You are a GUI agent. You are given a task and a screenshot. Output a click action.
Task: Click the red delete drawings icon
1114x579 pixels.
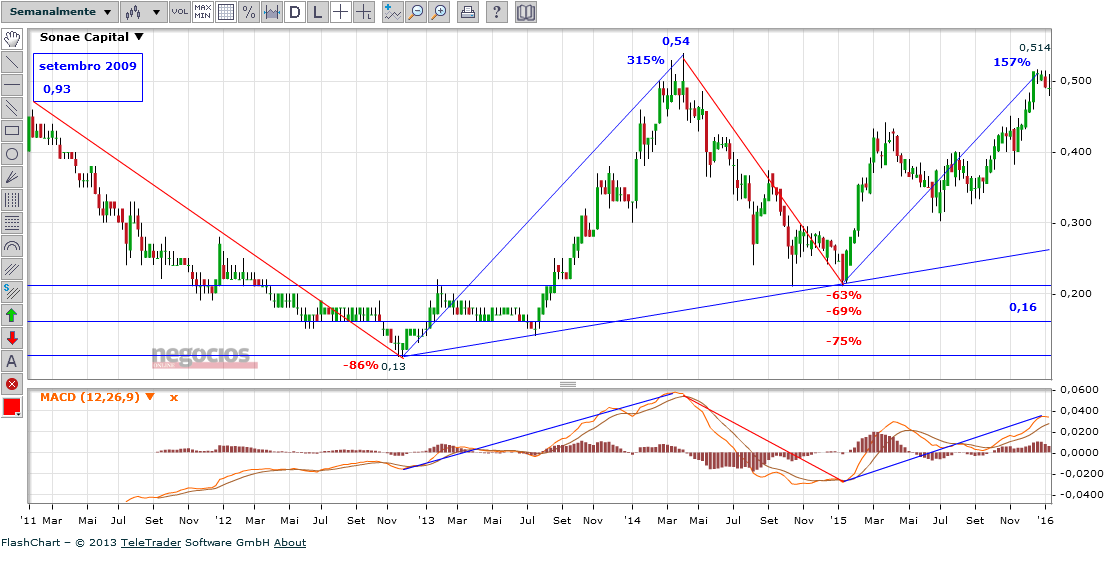(x=12, y=384)
